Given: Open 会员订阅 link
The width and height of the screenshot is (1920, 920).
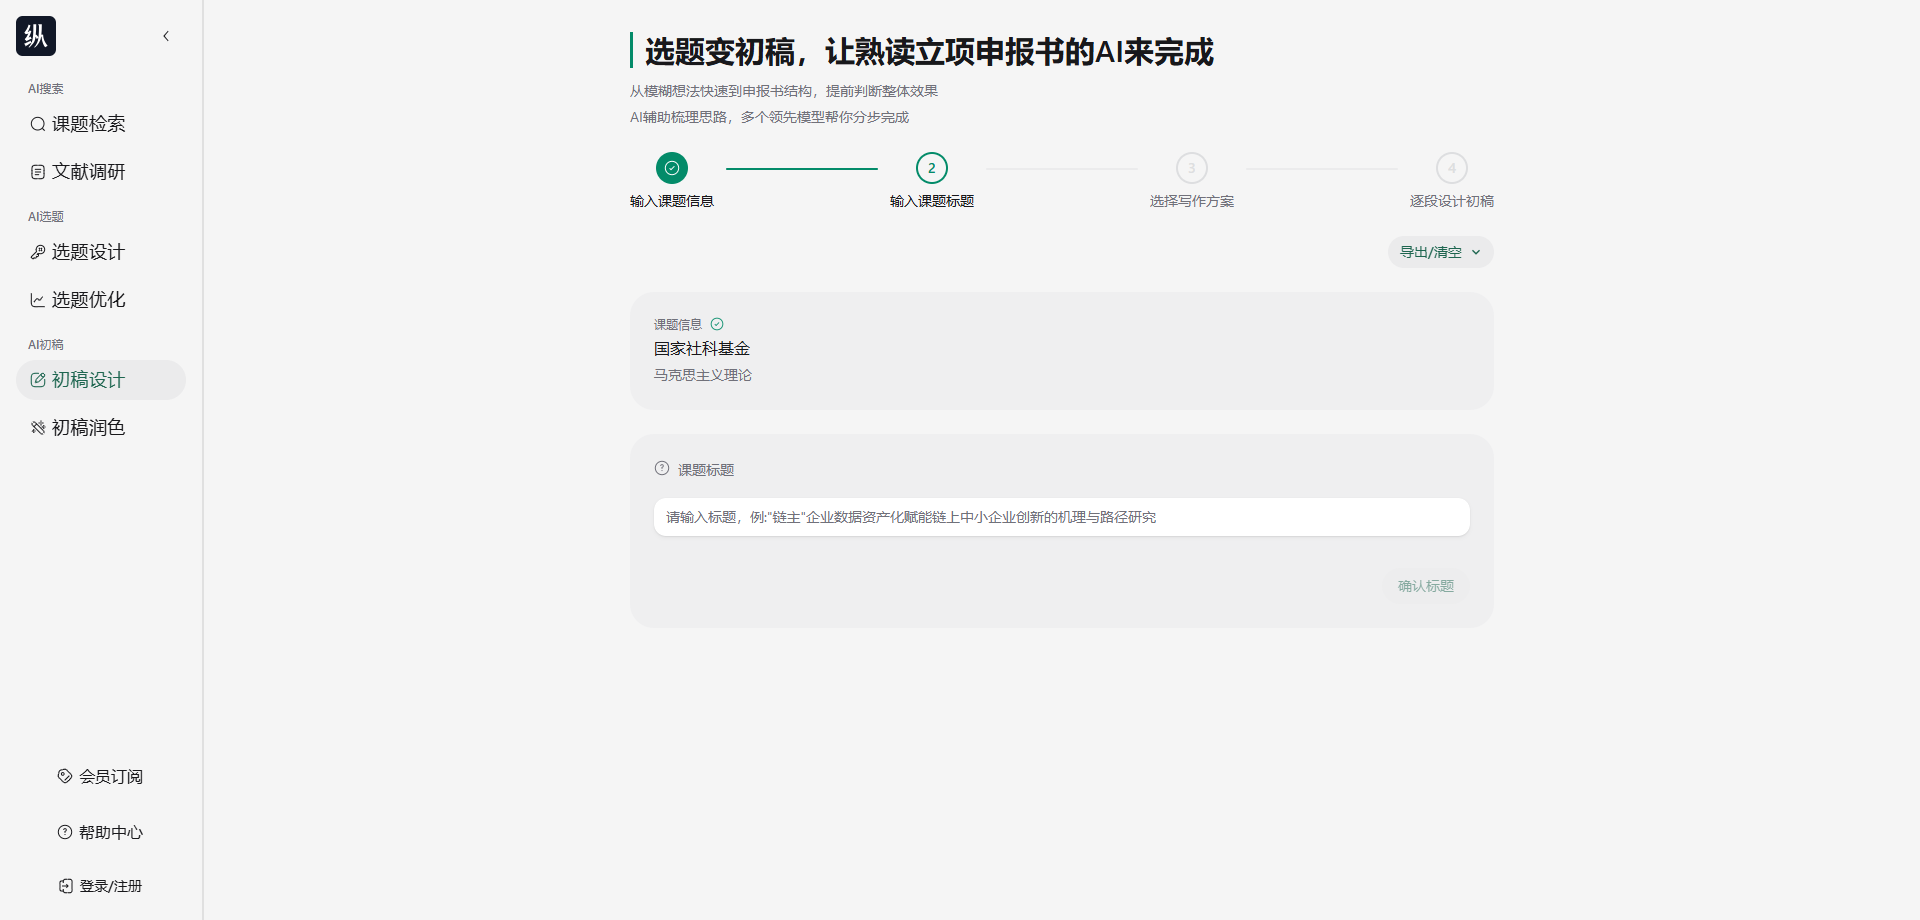Looking at the screenshot, I should 101,776.
